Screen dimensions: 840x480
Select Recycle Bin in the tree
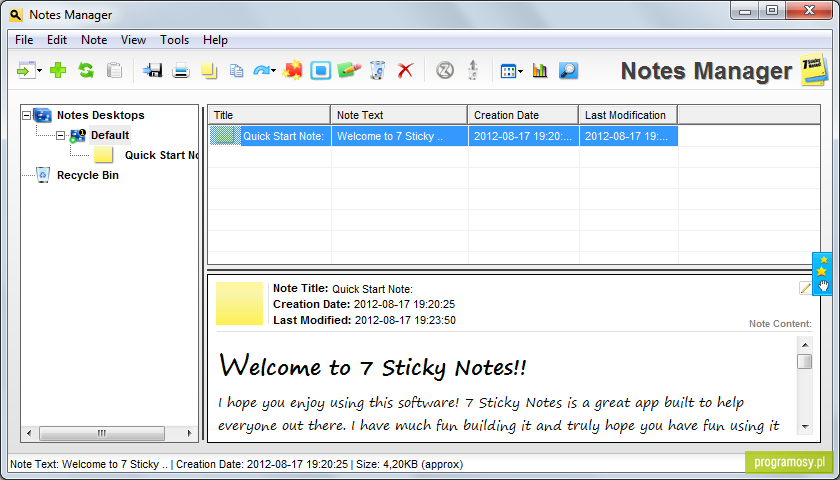click(88, 175)
